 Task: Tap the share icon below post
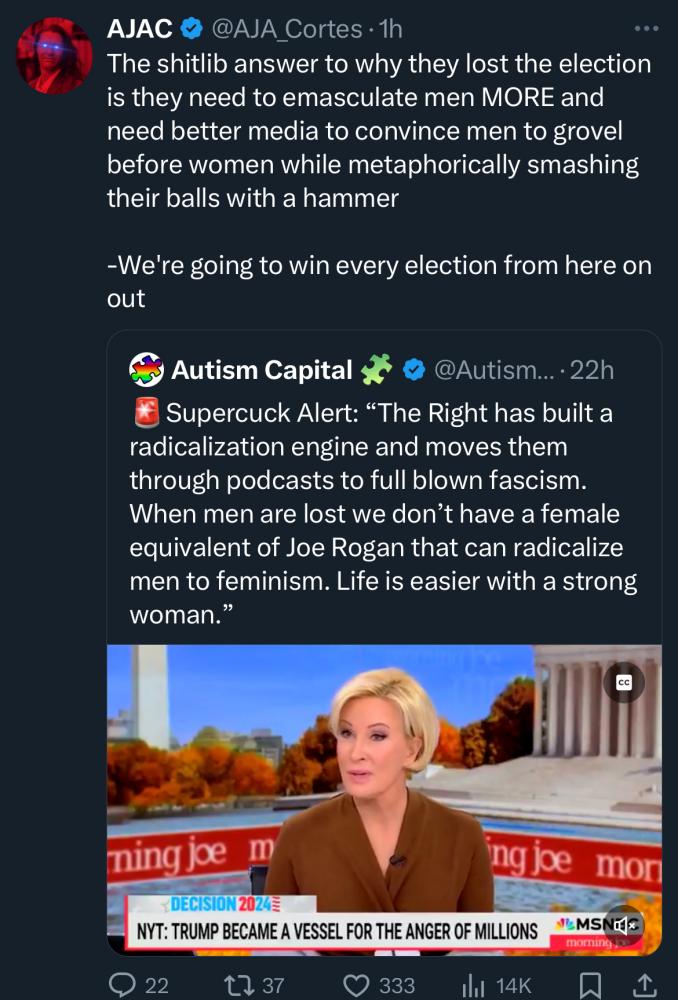click(x=645, y=985)
